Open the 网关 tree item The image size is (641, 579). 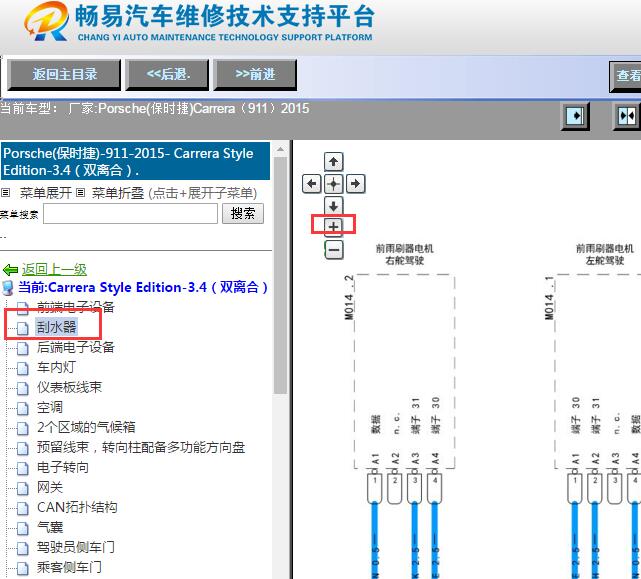50,487
